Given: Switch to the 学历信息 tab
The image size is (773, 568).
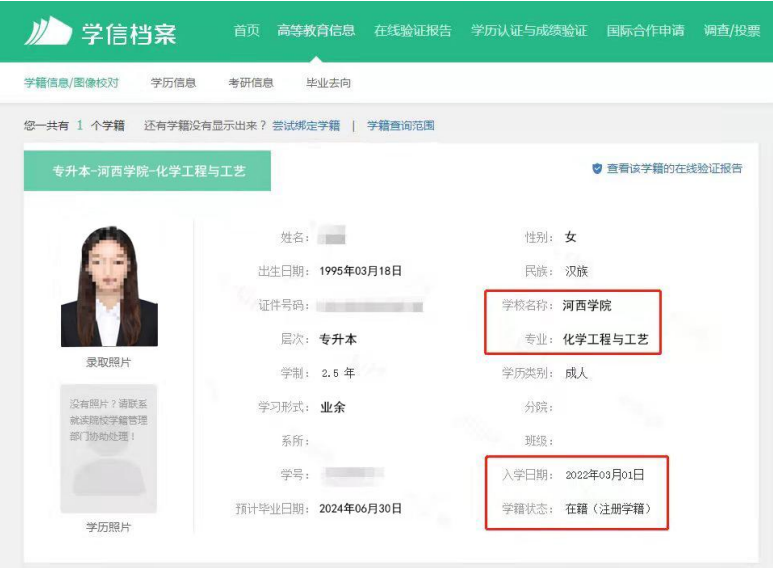Looking at the screenshot, I should (173, 83).
